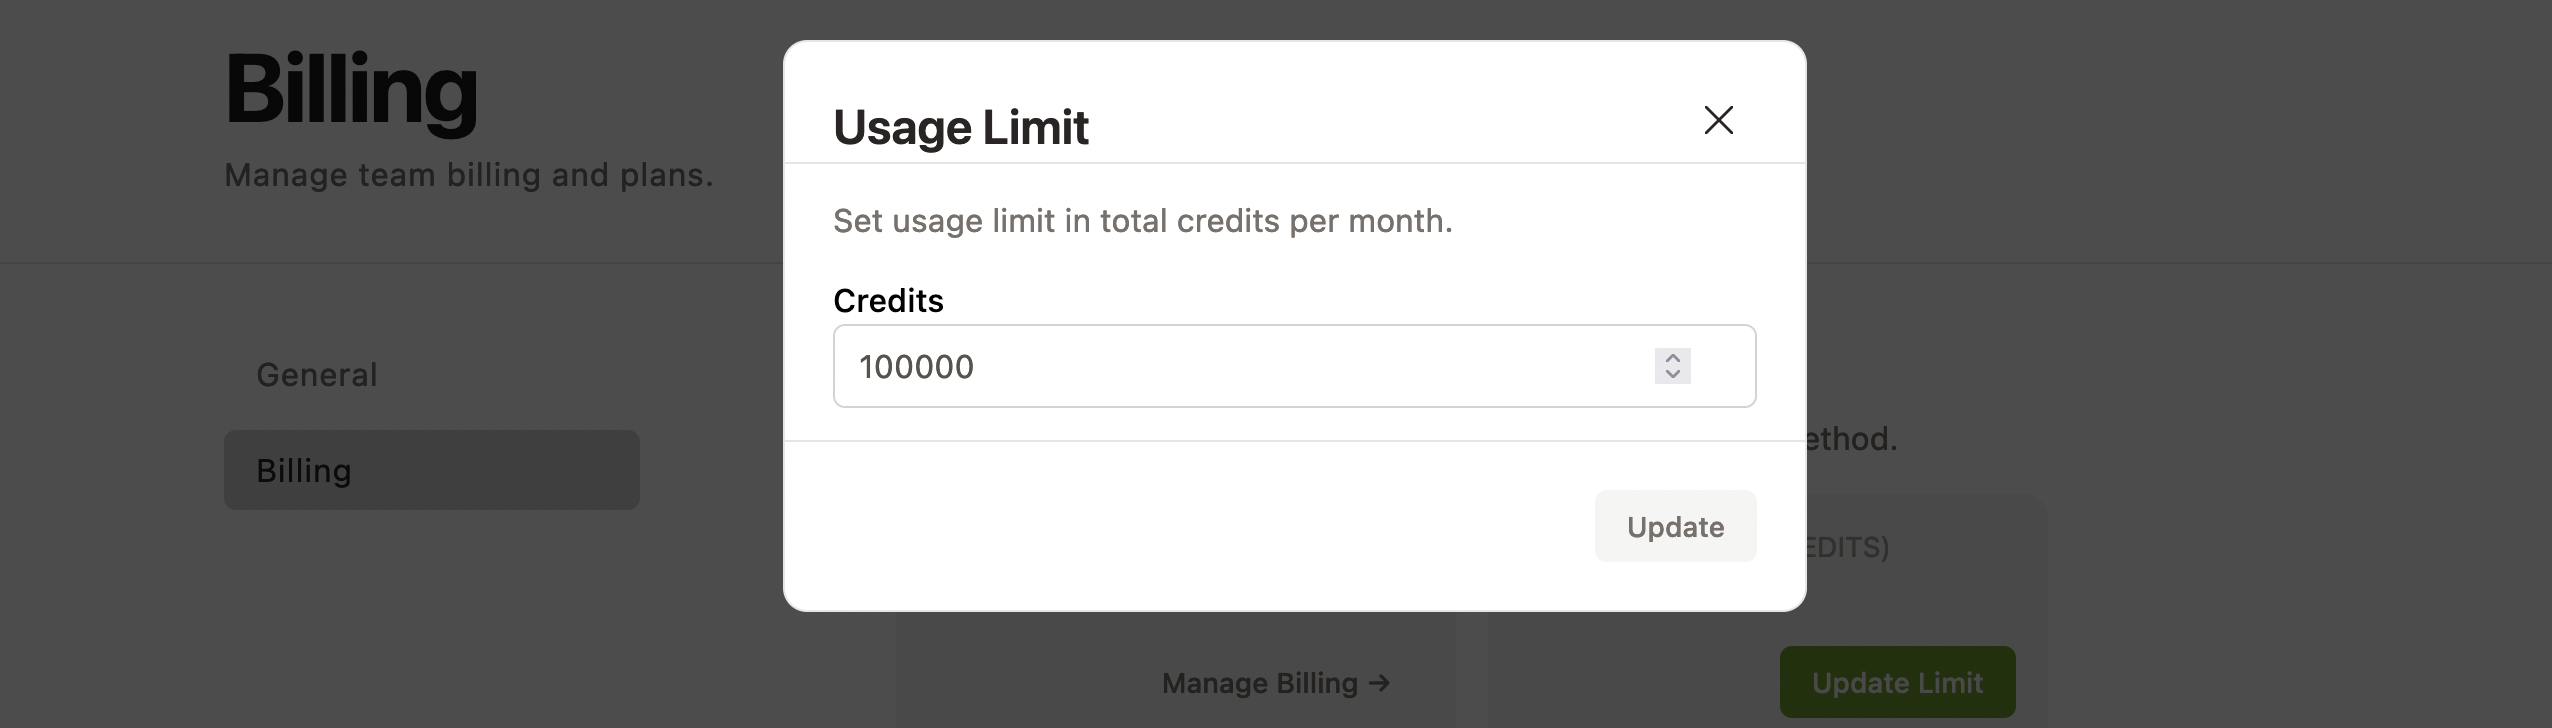Click the 100000 credits value
Image resolution: width=2552 pixels, height=728 pixels.
pyautogui.click(x=917, y=366)
